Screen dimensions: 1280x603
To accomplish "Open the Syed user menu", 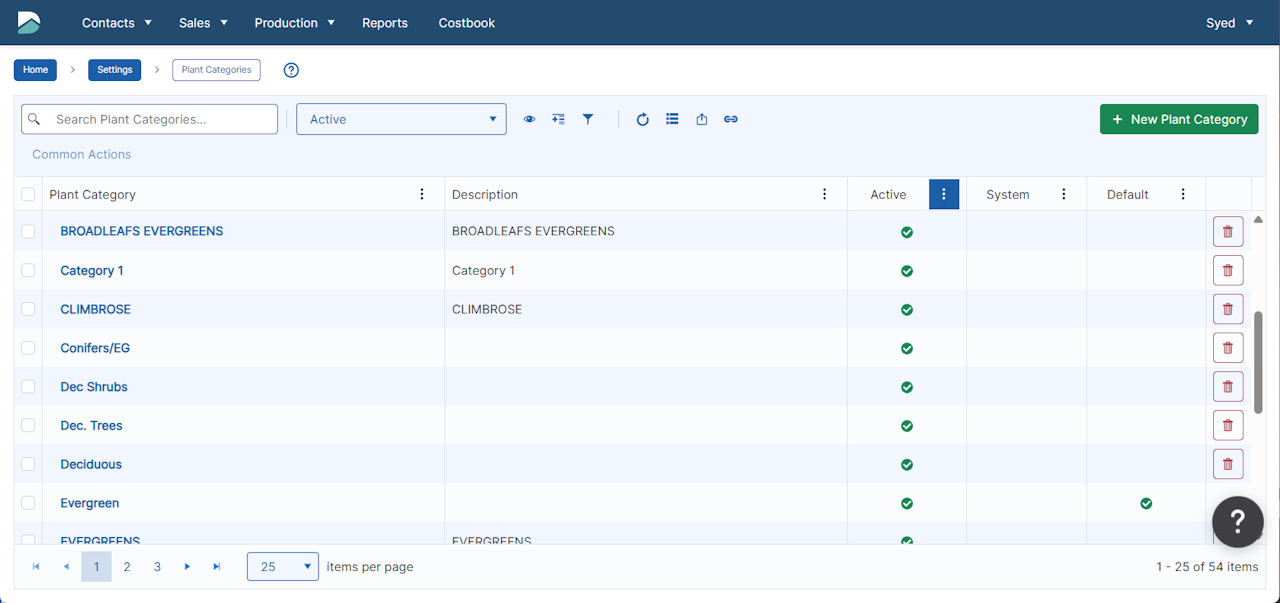I will [1229, 23].
